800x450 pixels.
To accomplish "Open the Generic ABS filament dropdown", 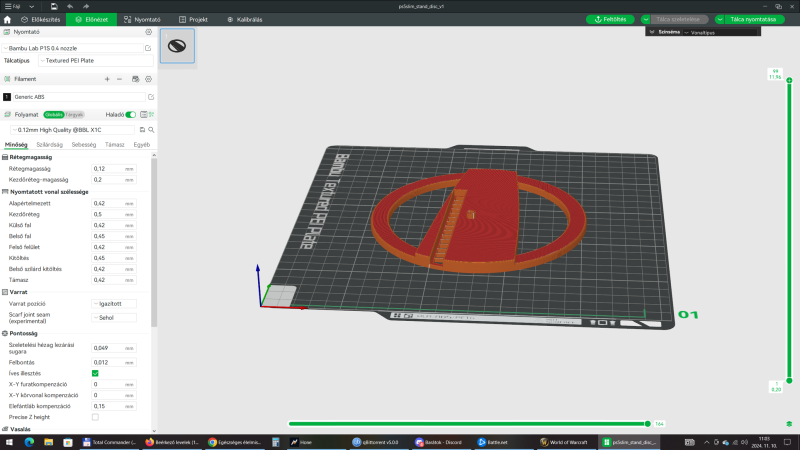I will coord(79,96).
